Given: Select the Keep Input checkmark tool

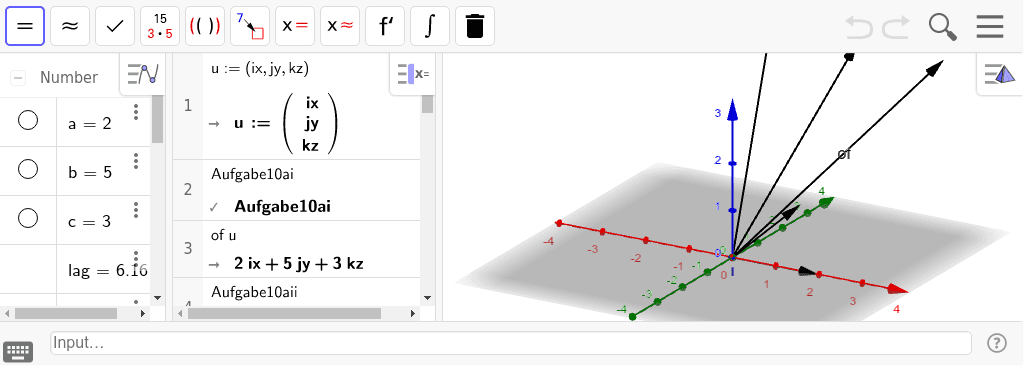Looking at the screenshot, I should tap(115, 26).
